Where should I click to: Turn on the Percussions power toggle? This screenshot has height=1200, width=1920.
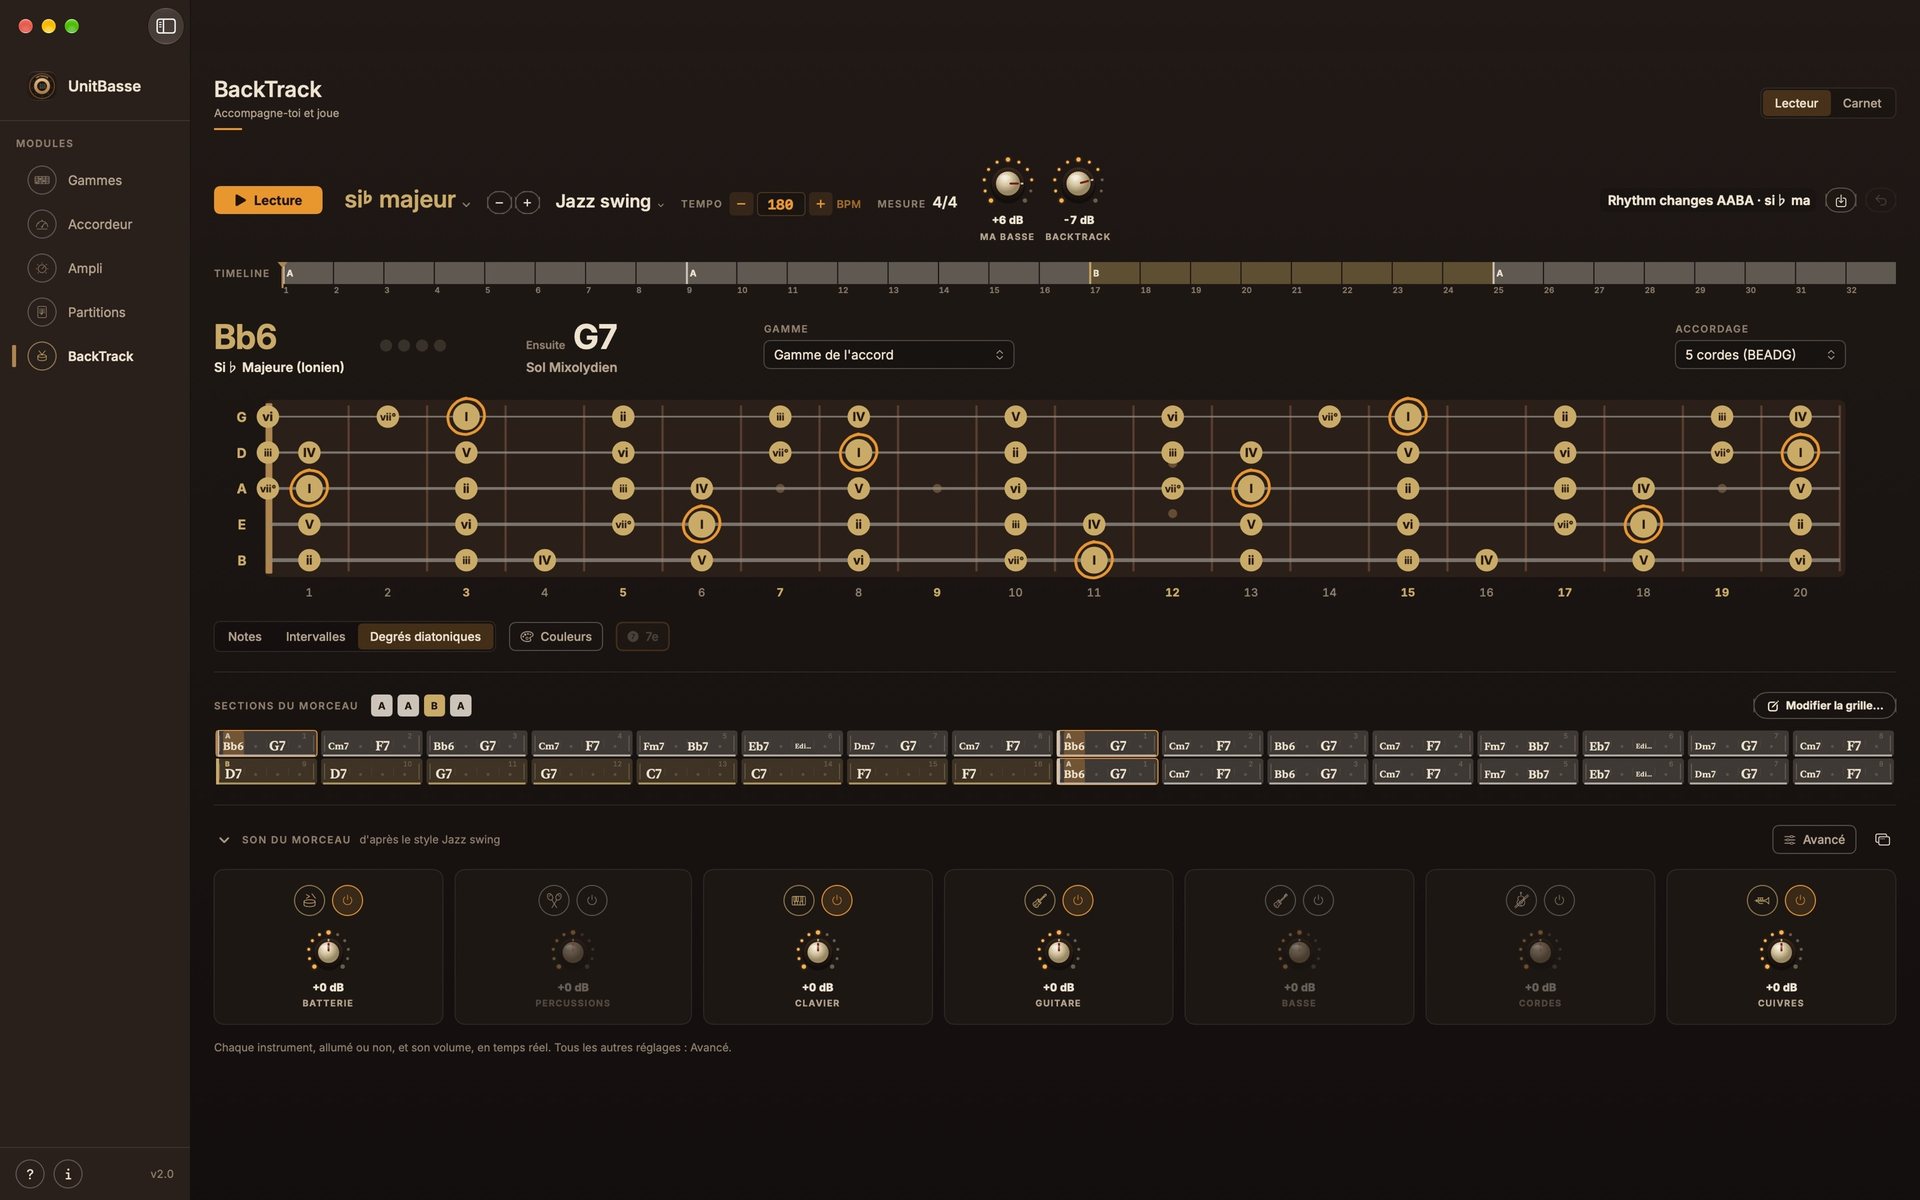tap(592, 900)
